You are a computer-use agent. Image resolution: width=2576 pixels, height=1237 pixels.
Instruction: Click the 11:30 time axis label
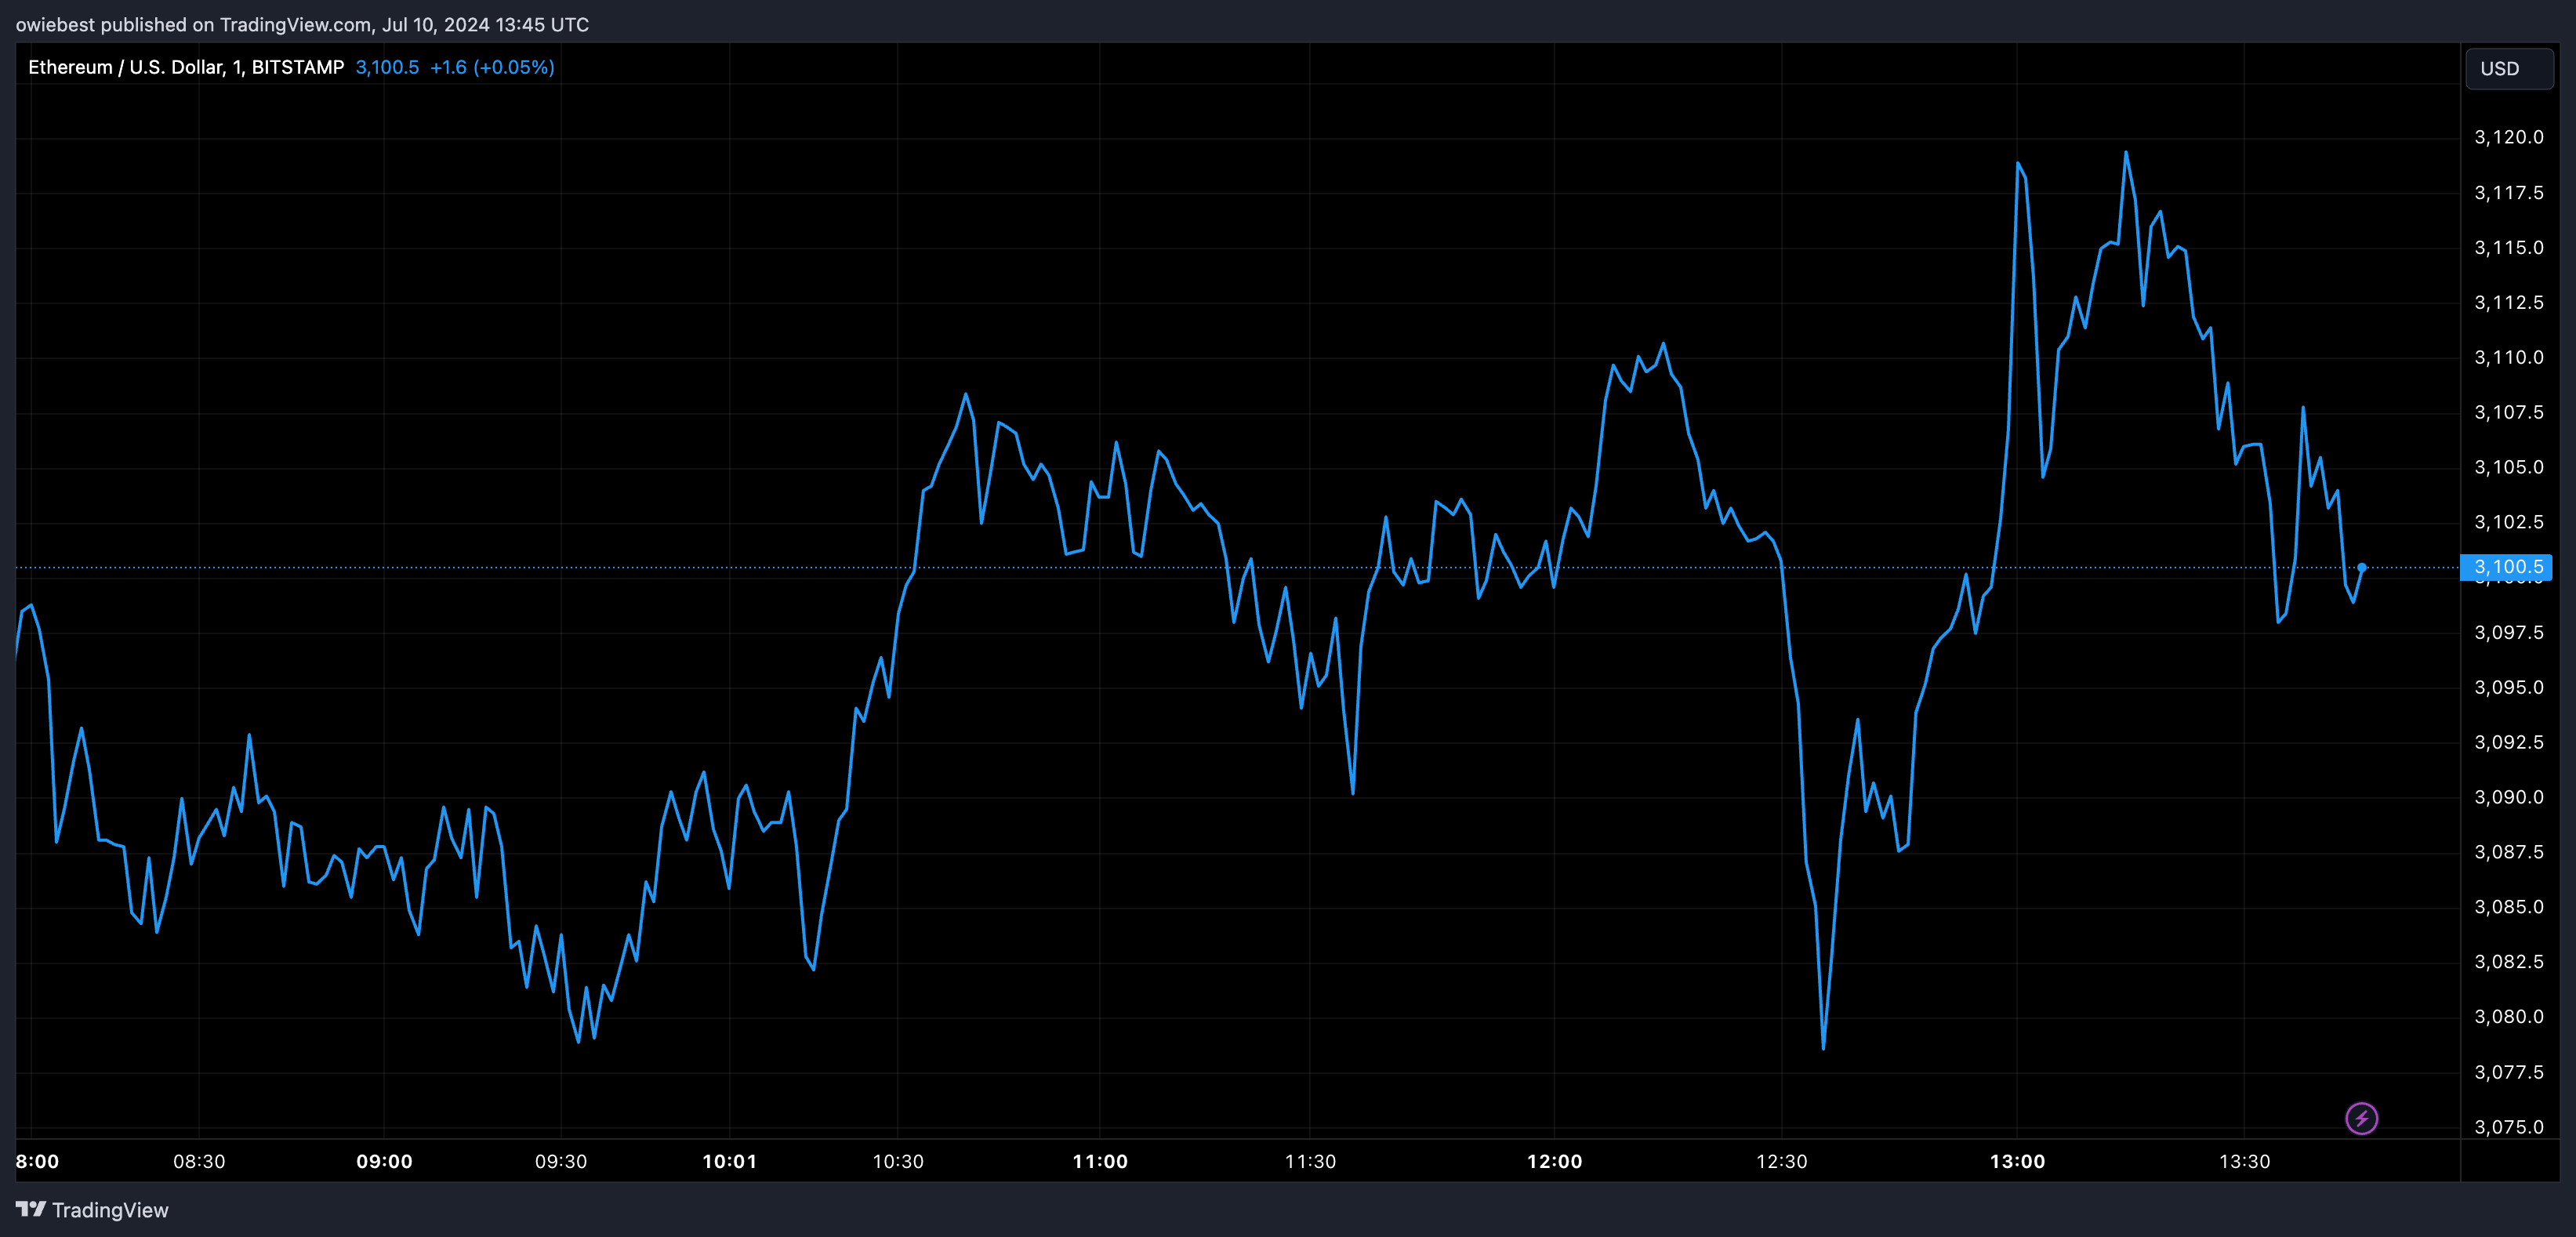1310,1161
